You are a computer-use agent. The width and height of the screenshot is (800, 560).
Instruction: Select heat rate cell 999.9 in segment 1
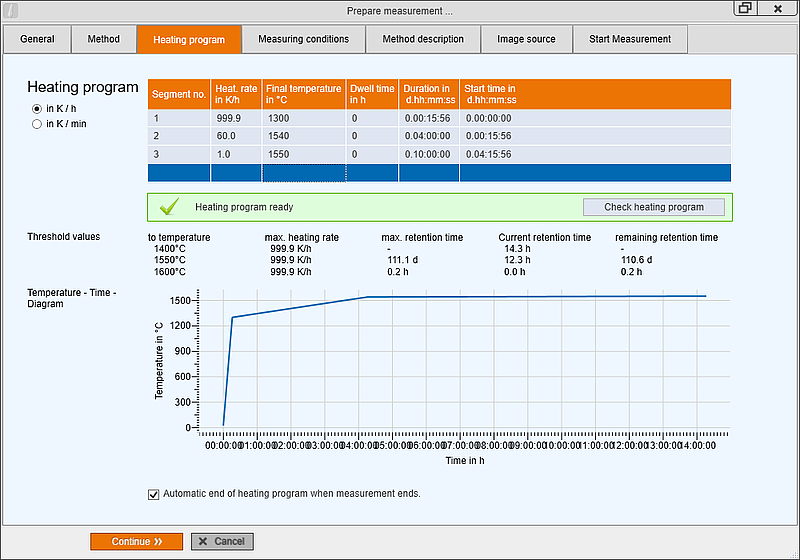coord(236,118)
